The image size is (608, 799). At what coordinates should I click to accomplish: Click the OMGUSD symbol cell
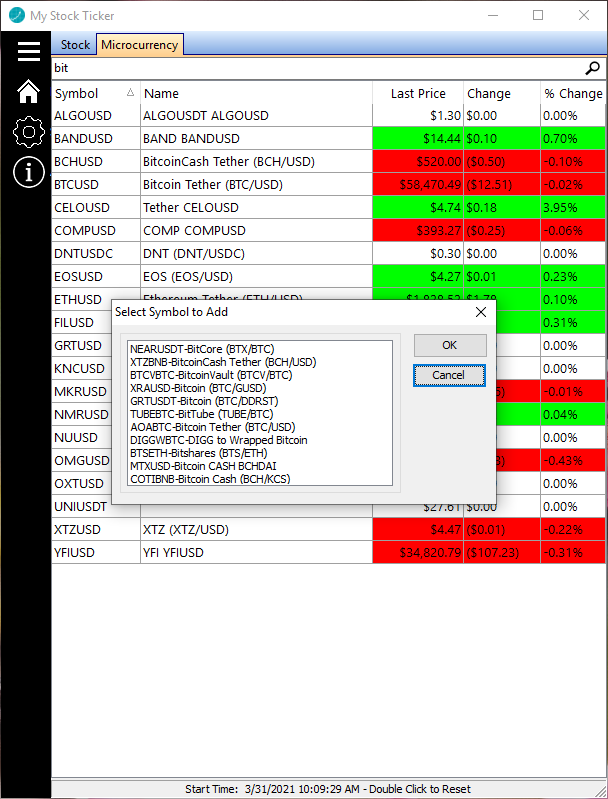pos(82,460)
